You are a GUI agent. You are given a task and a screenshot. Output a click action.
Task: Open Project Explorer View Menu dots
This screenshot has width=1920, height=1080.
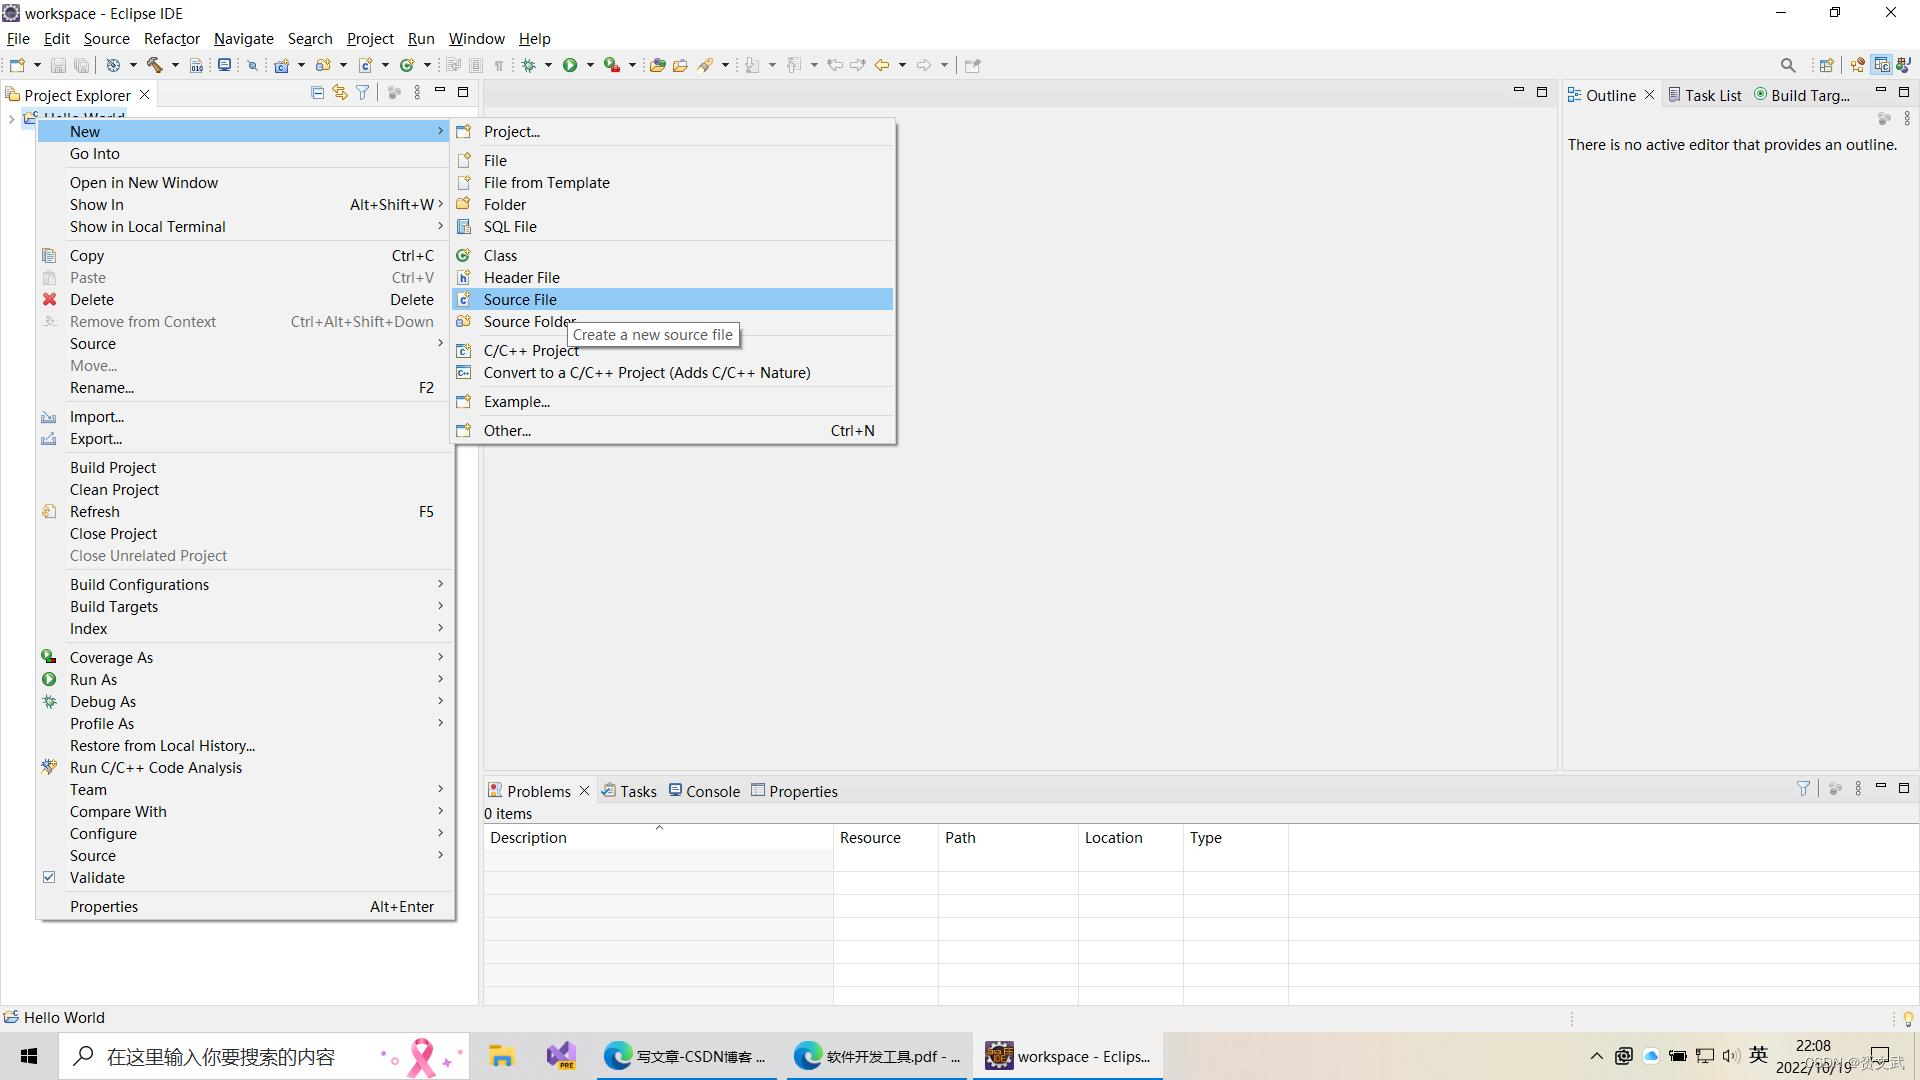pyautogui.click(x=417, y=92)
